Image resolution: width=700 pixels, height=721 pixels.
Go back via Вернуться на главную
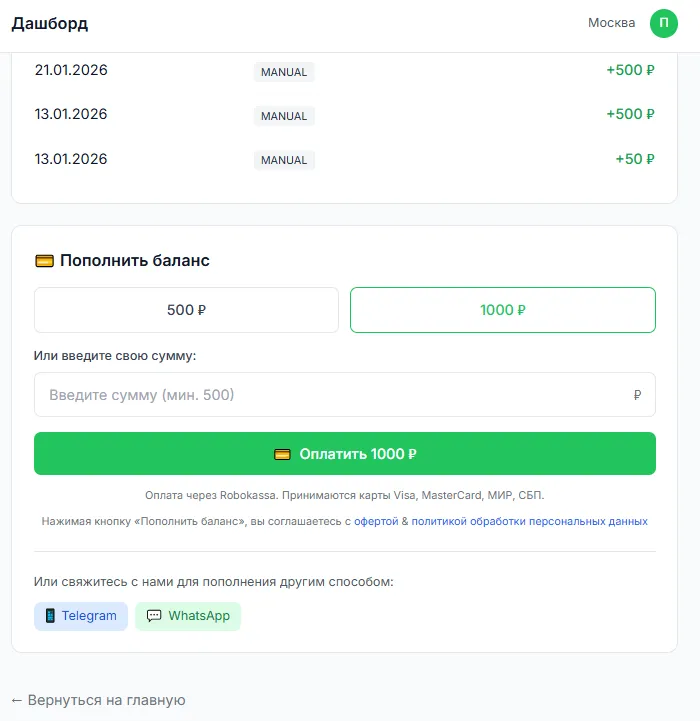98,700
